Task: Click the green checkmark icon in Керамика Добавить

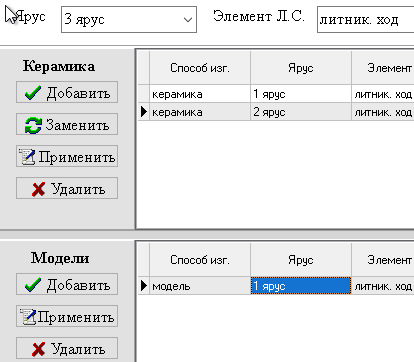Action: pyautogui.click(x=33, y=93)
